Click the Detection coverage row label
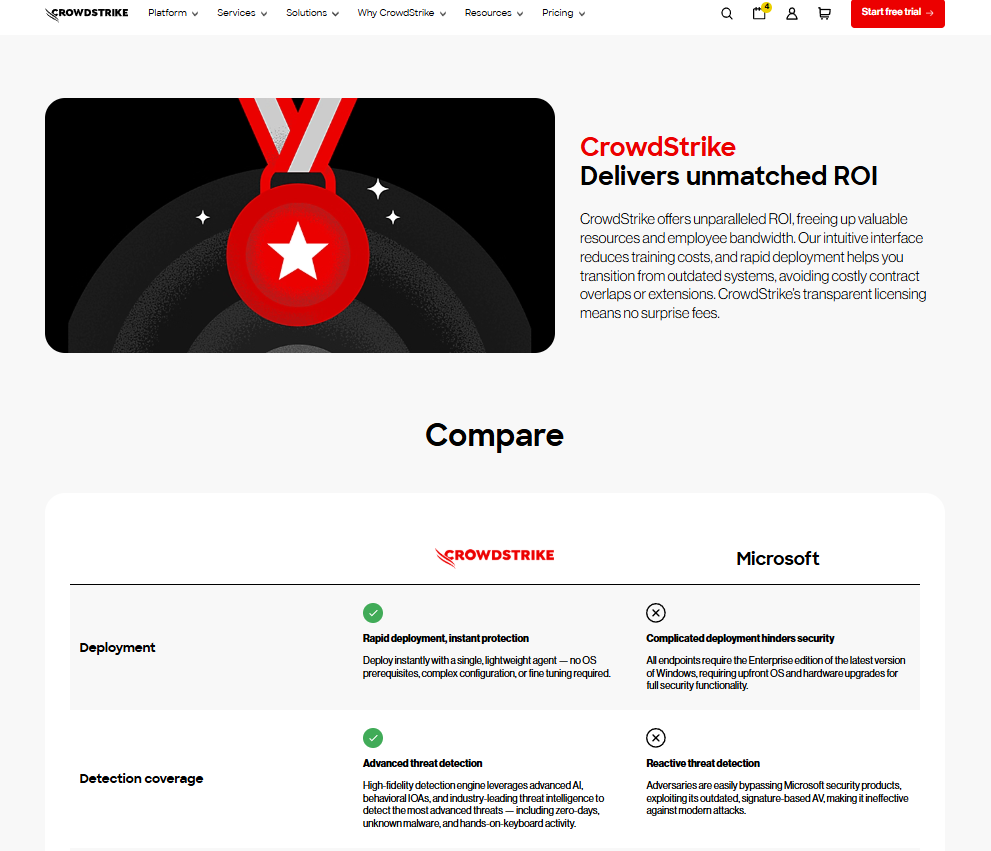991x851 pixels. 141,779
